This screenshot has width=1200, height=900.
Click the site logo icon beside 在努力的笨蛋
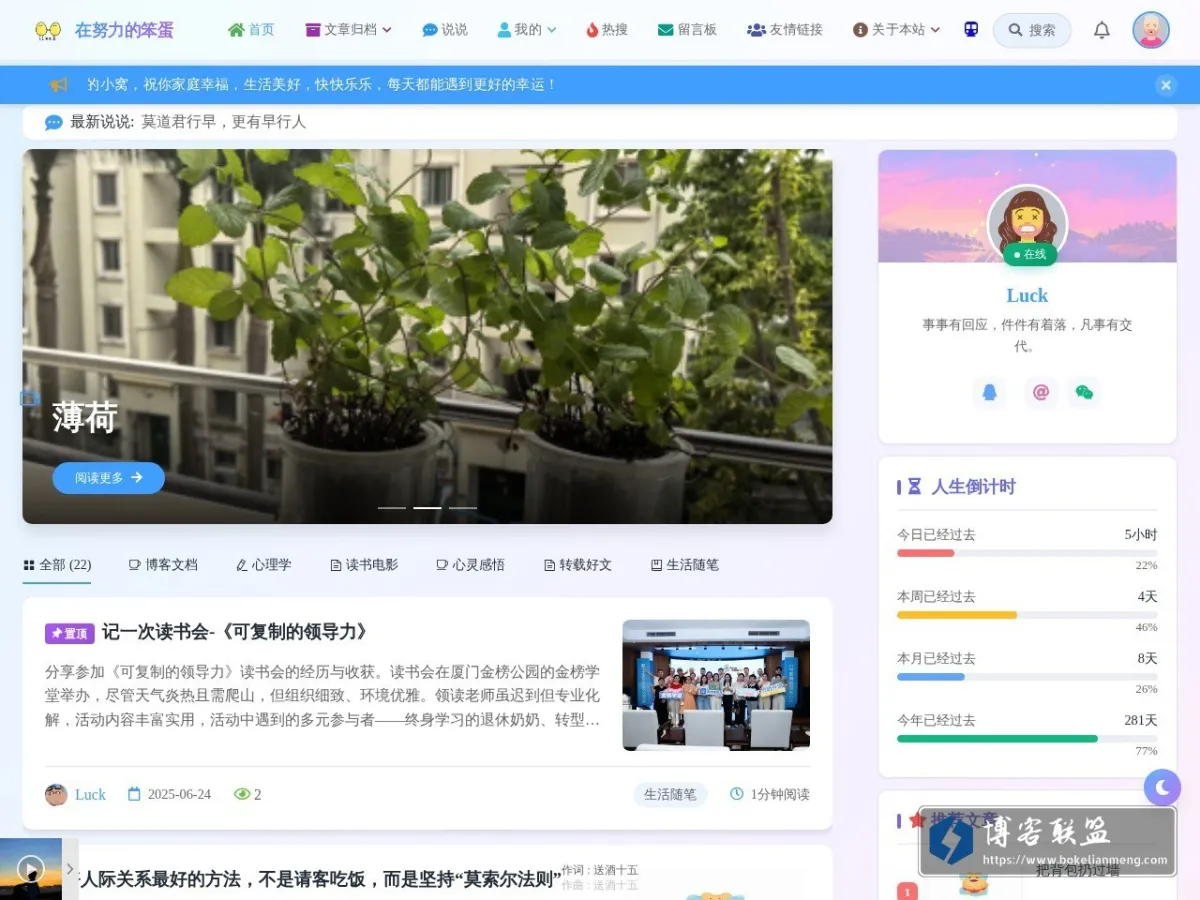pyautogui.click(x=47, y=31)
